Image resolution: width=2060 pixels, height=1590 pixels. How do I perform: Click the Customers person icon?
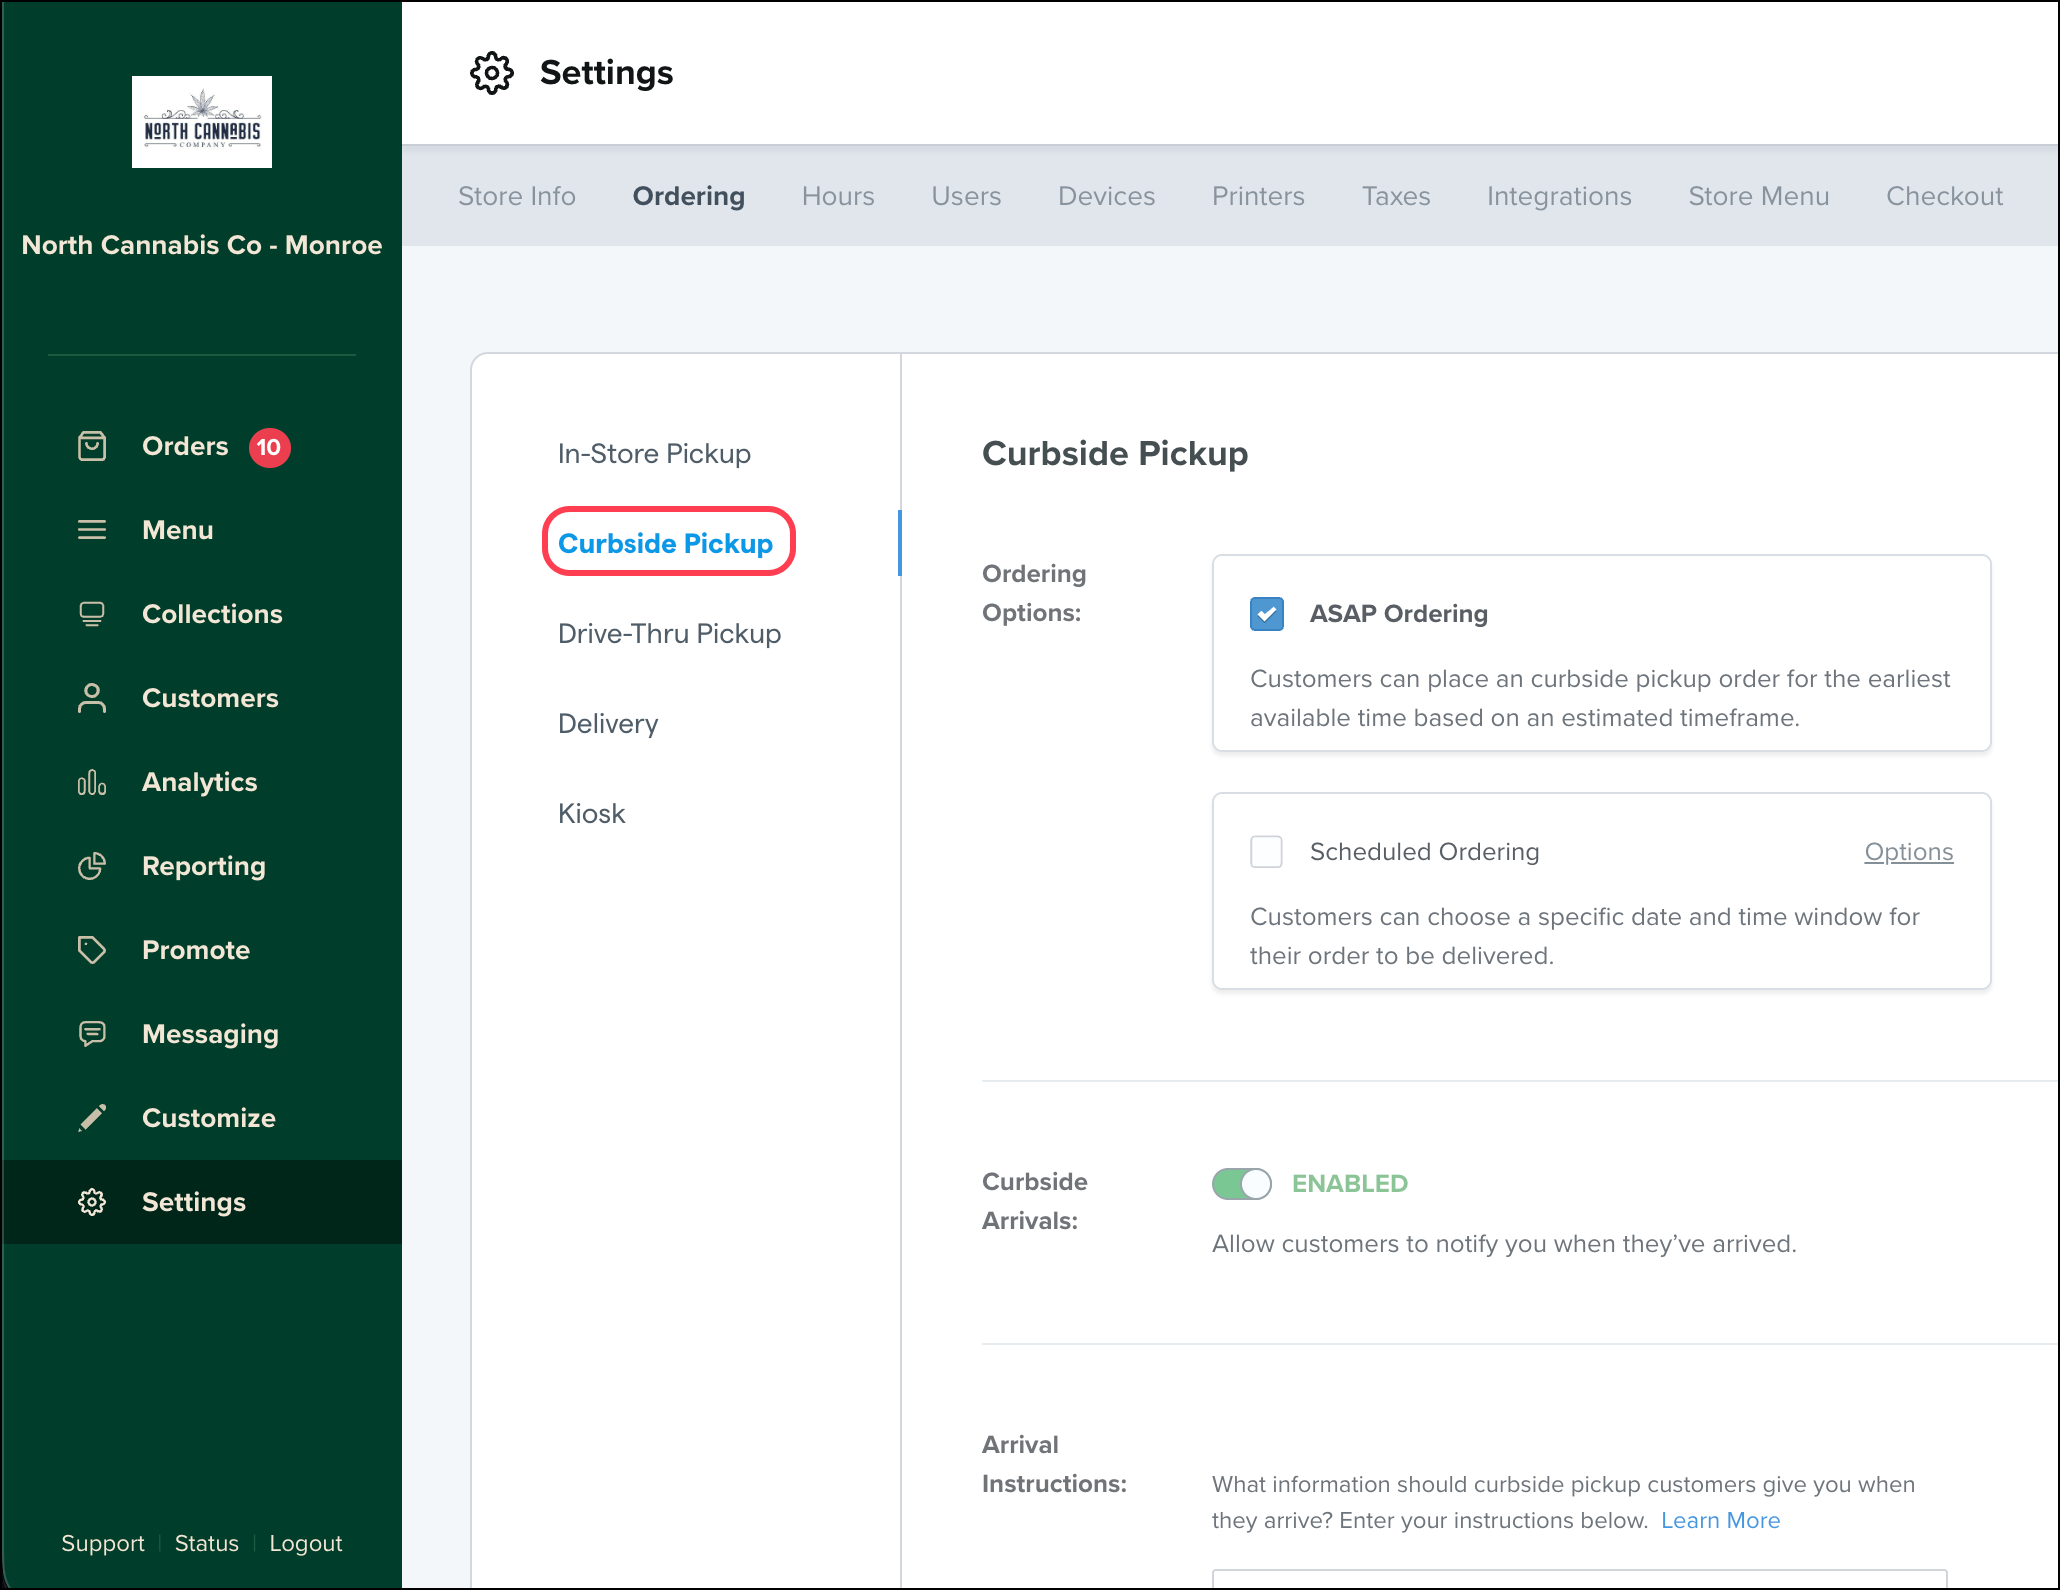click(92, 698)
